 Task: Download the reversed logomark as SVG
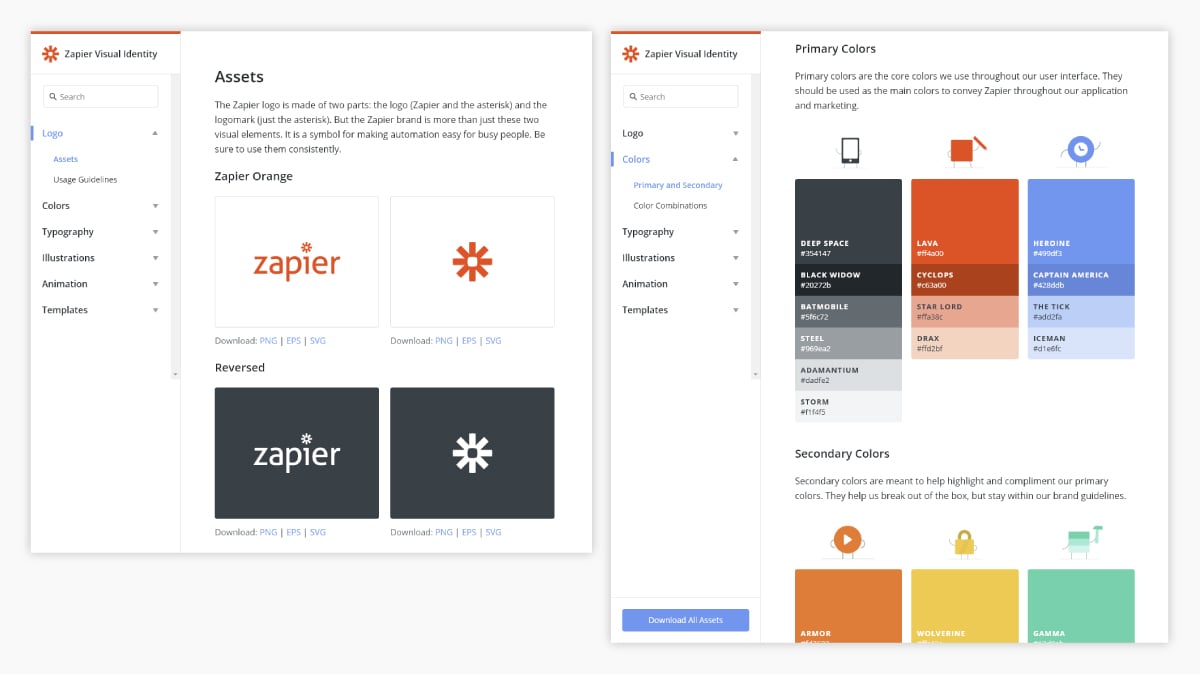click(493, 531)
